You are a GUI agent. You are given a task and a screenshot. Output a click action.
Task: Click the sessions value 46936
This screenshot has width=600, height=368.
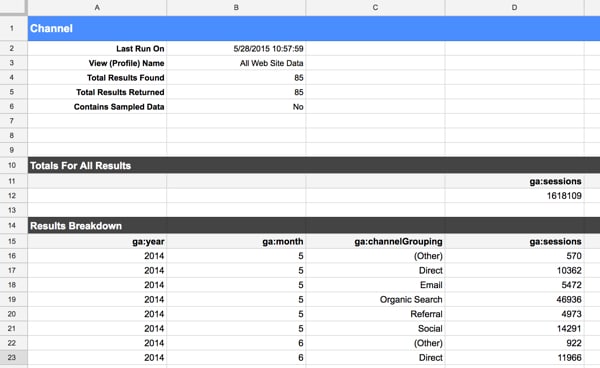pos(515,300)
